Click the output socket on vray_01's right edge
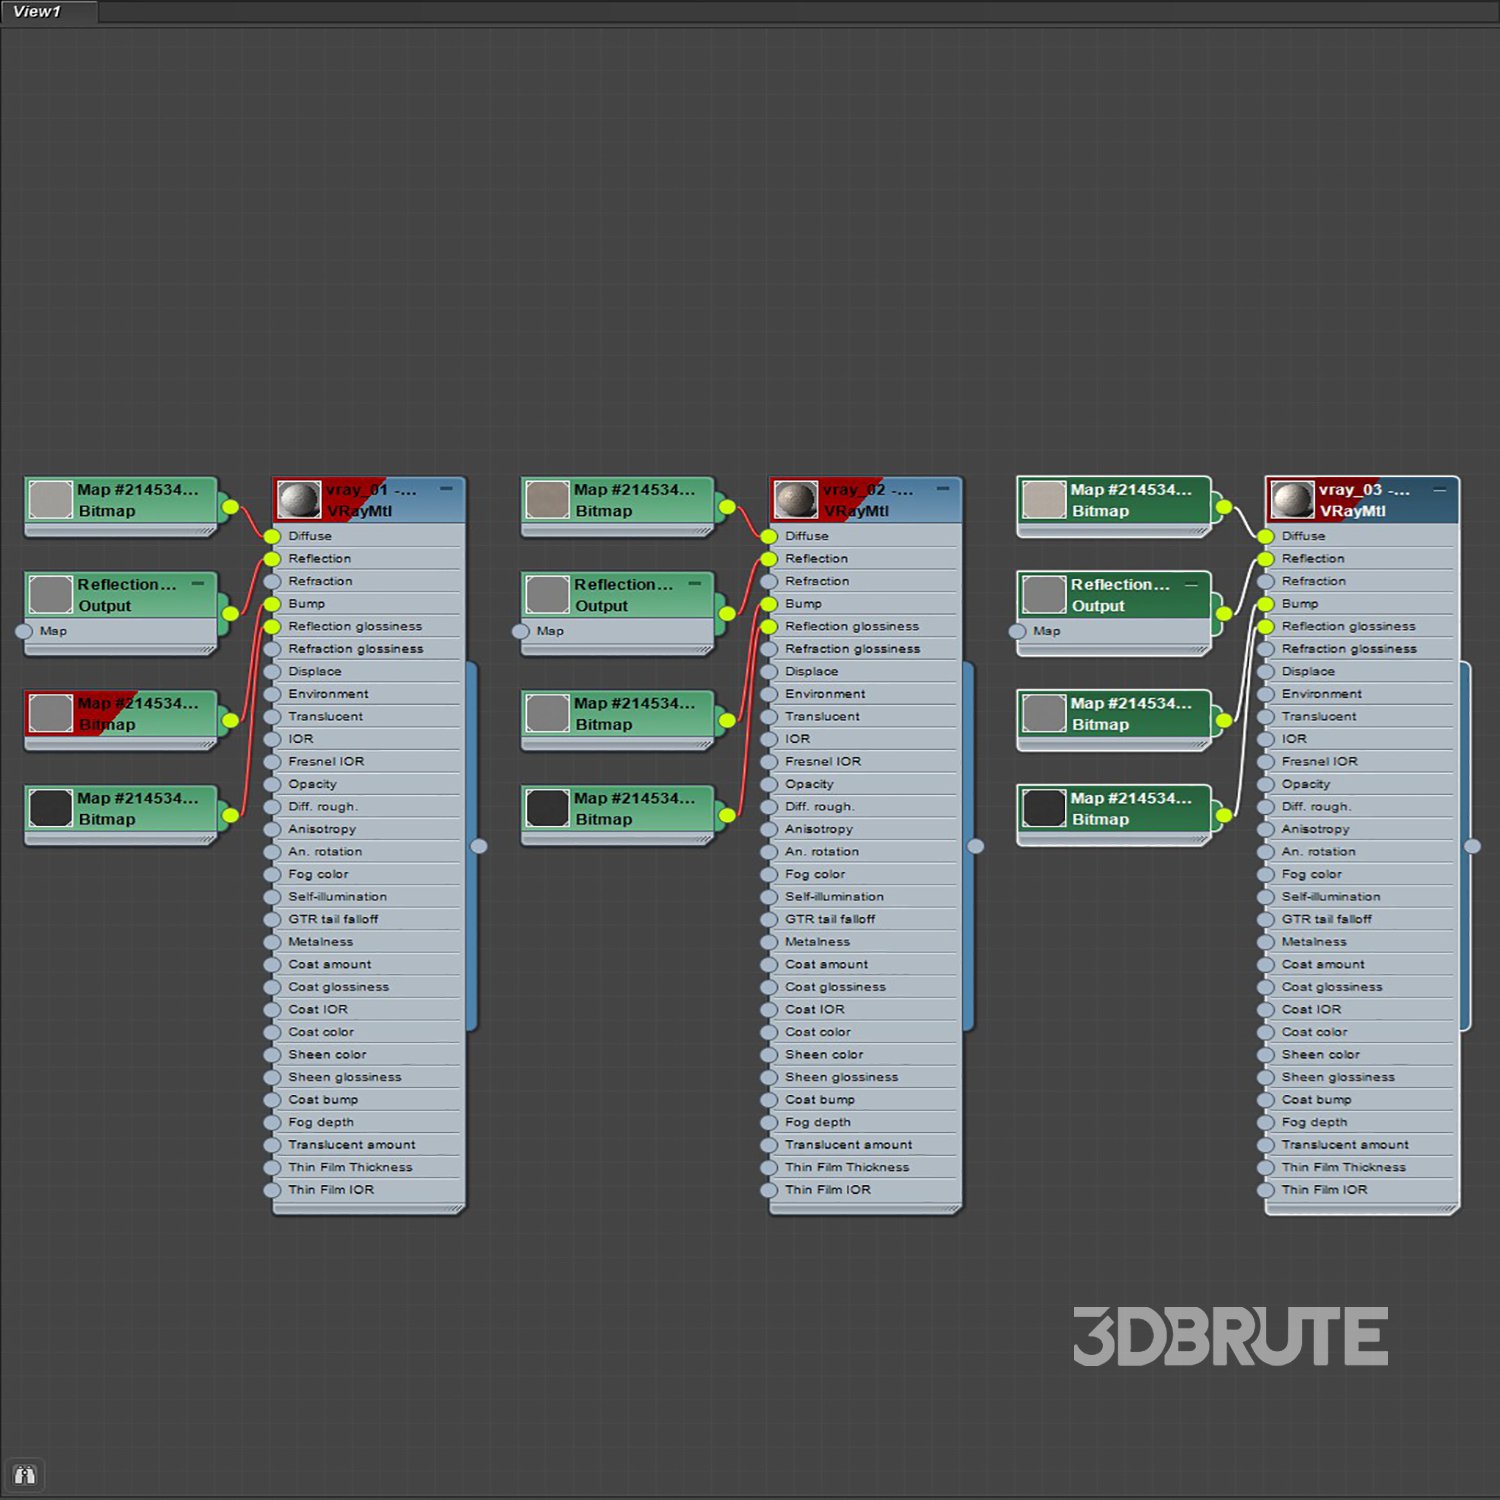 (x=479, y=846)
